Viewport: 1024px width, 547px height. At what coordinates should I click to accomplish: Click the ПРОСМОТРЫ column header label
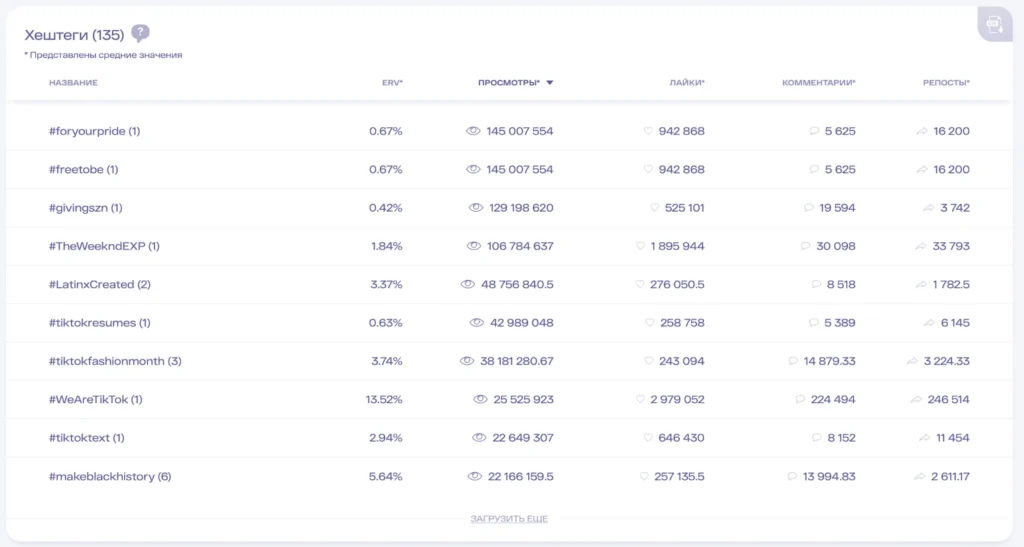[x=509, y=83]
